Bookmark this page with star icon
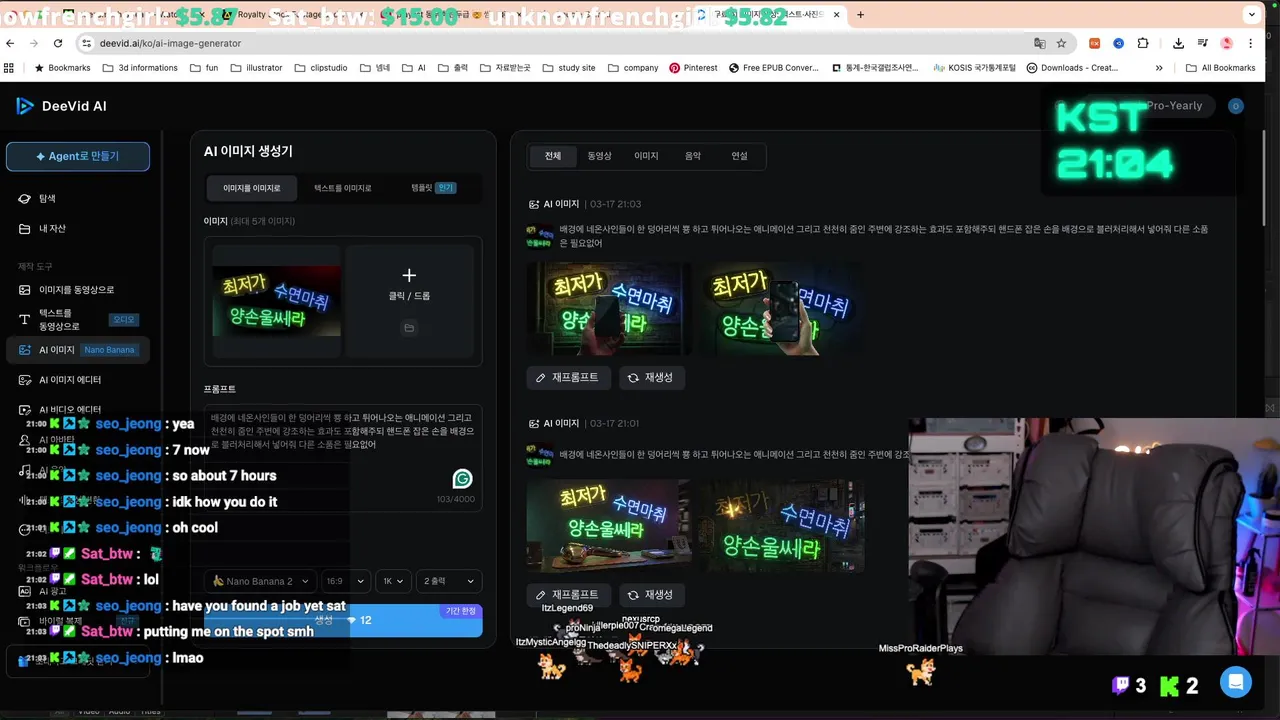Screen dimensions: 1280x720 1061,43
